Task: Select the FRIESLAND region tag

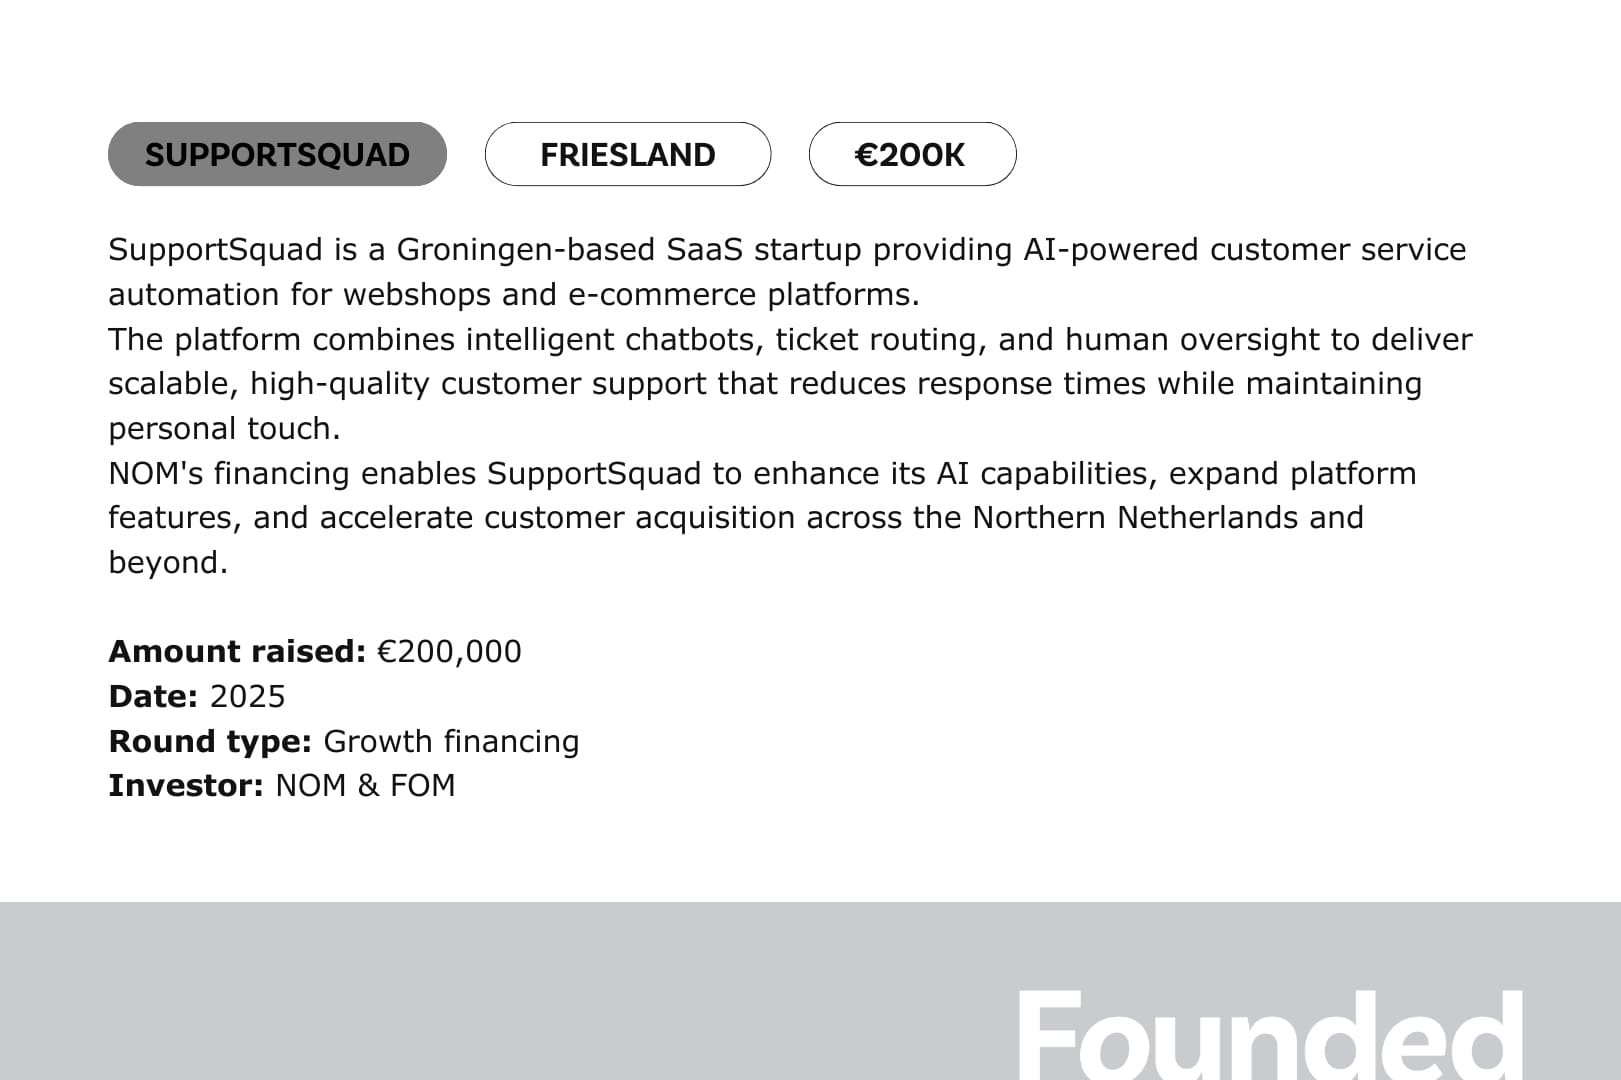Action: coord(628,154)
